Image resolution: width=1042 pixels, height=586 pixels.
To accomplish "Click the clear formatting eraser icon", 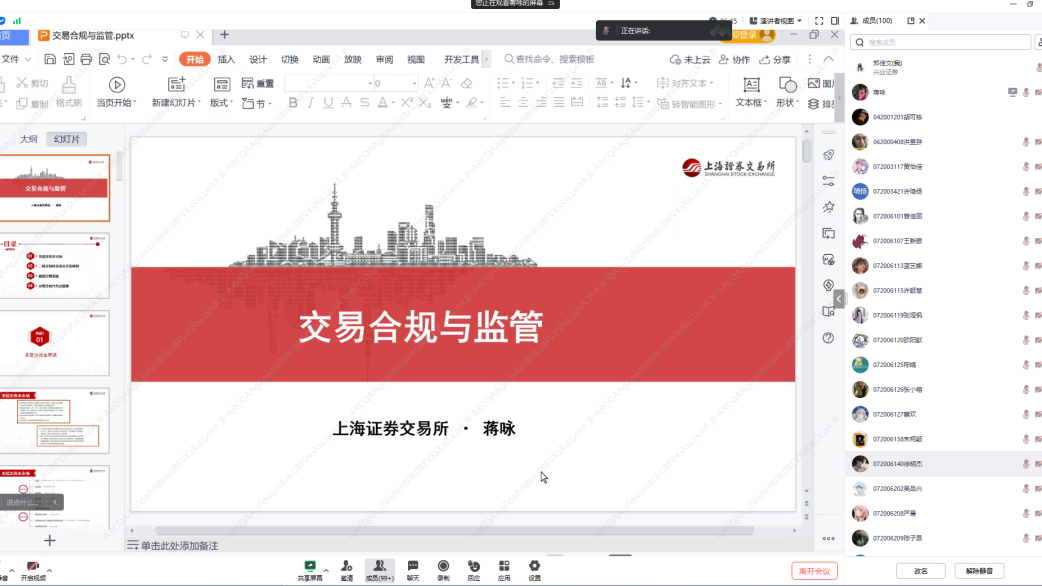I will 467,83.
